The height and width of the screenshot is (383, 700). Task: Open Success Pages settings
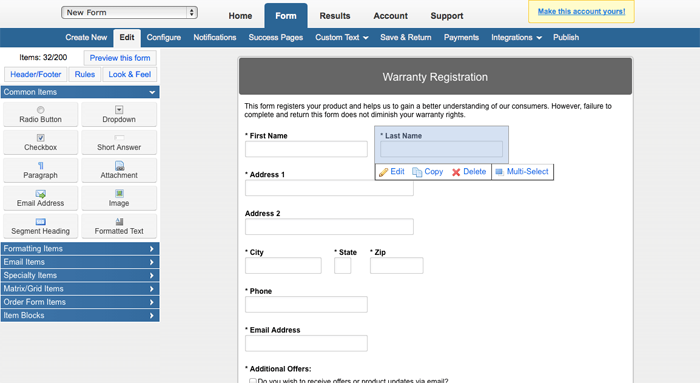pos(276,37)
